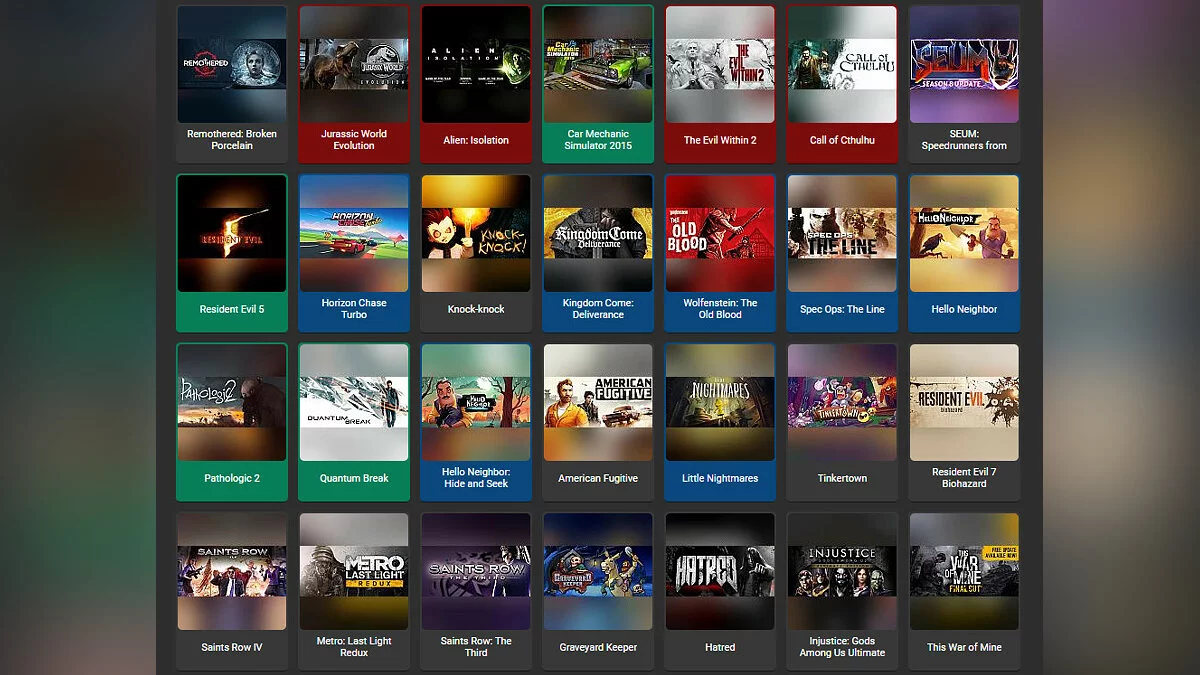Click the "Resident Evil 7 Biohazard" title

tap(964, 478)
